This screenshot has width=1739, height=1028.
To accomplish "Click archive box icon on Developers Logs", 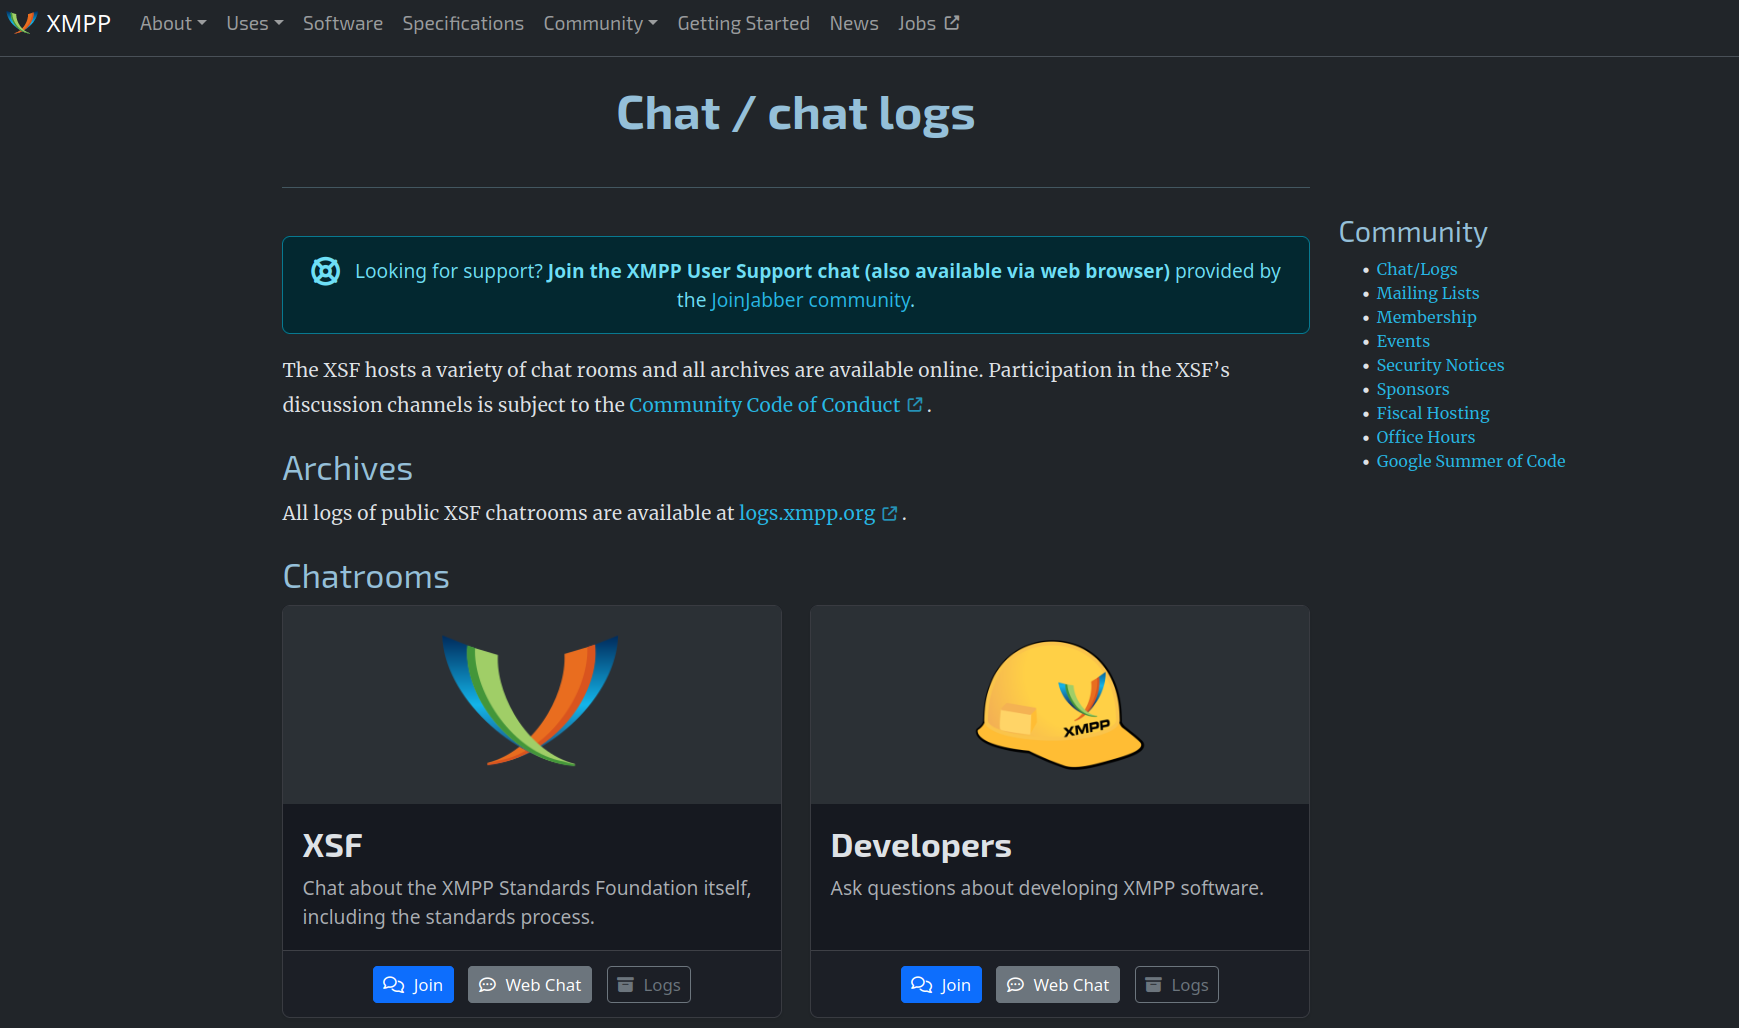I will point(1153,985).
